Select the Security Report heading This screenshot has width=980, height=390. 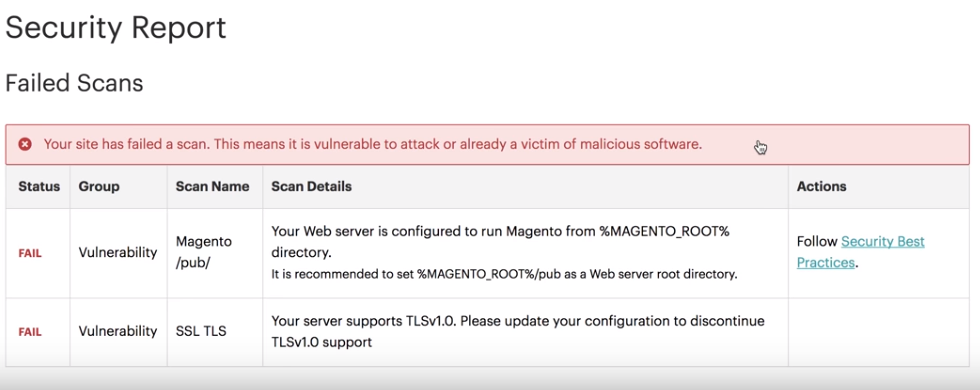click(x=116, y=28)
